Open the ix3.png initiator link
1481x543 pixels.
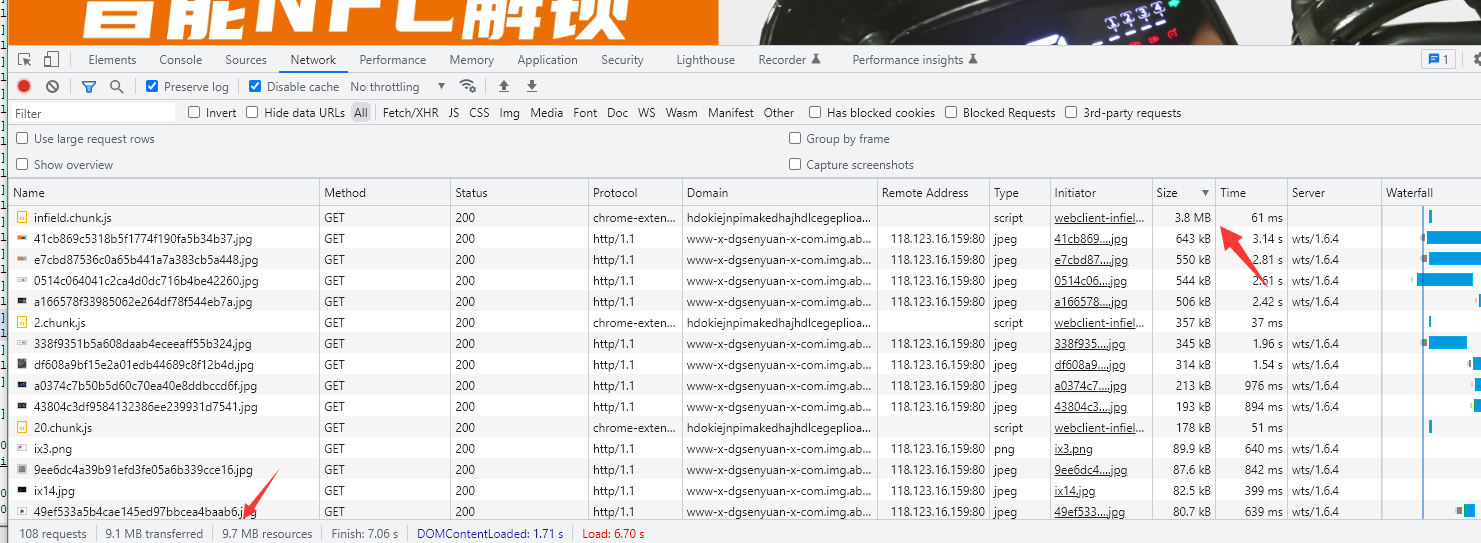1073,449
